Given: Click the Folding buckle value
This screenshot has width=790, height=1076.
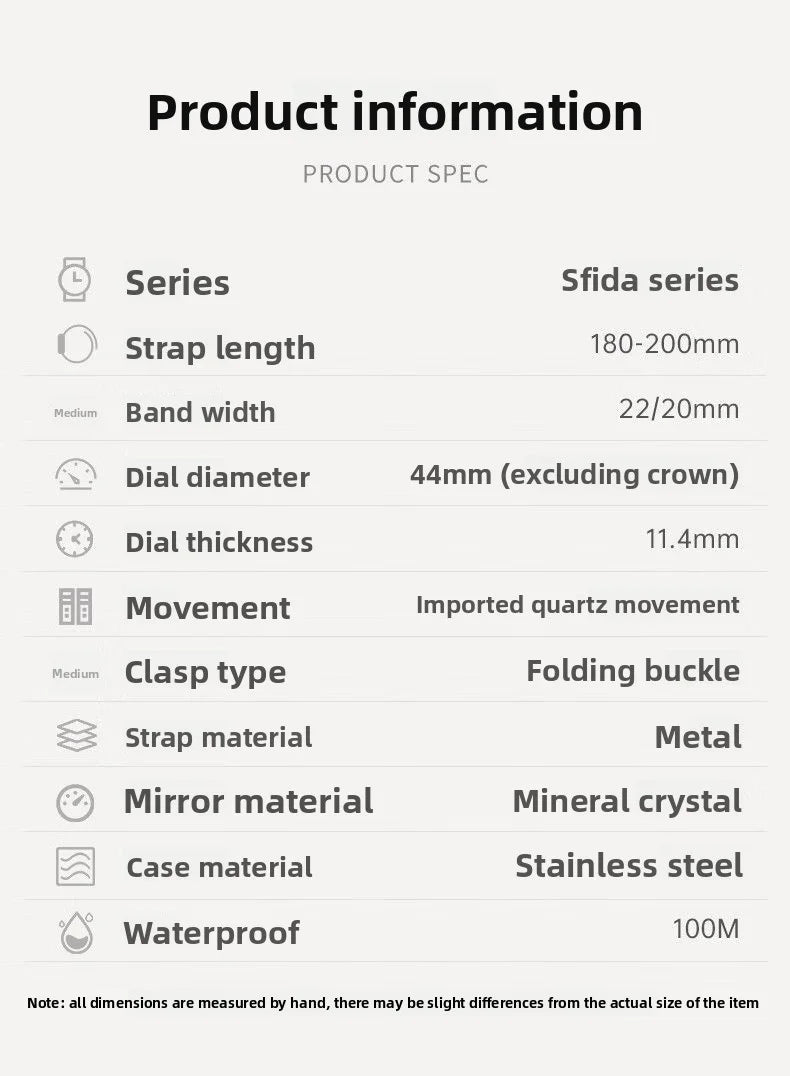Looking at the screenshot, I should point(633,671).
